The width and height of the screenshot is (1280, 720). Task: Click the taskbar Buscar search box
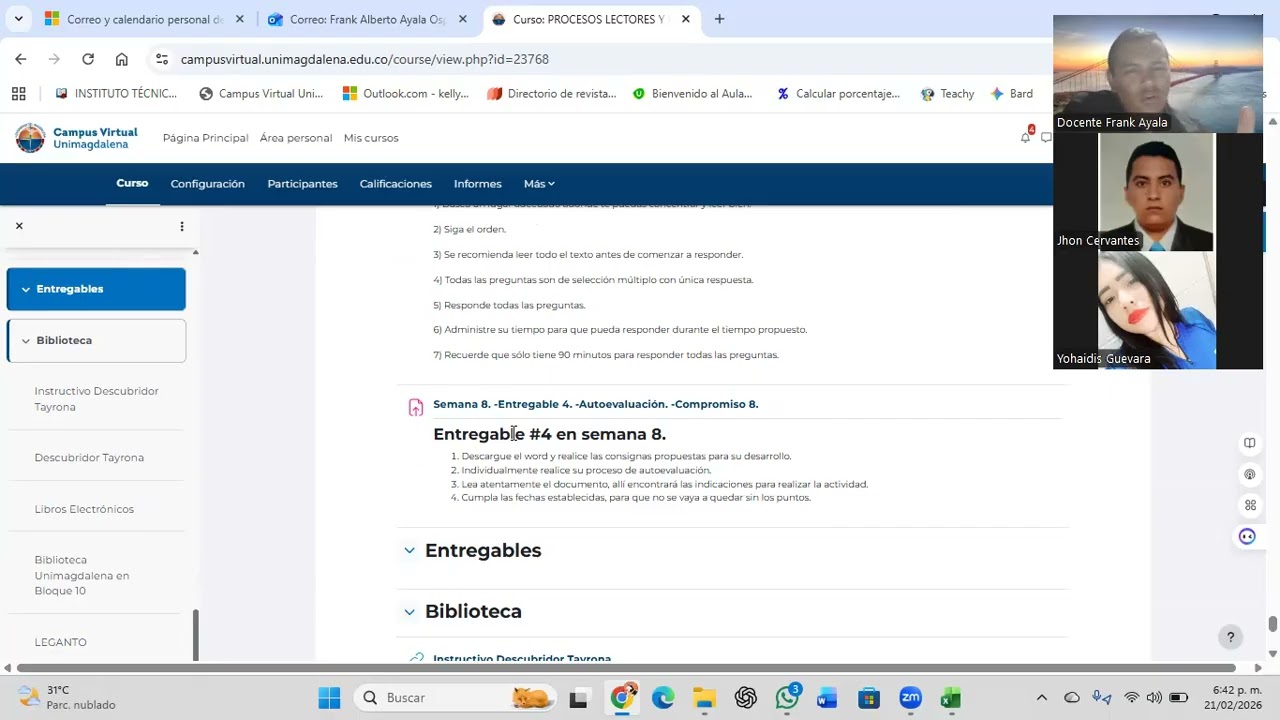coord(454,698)
